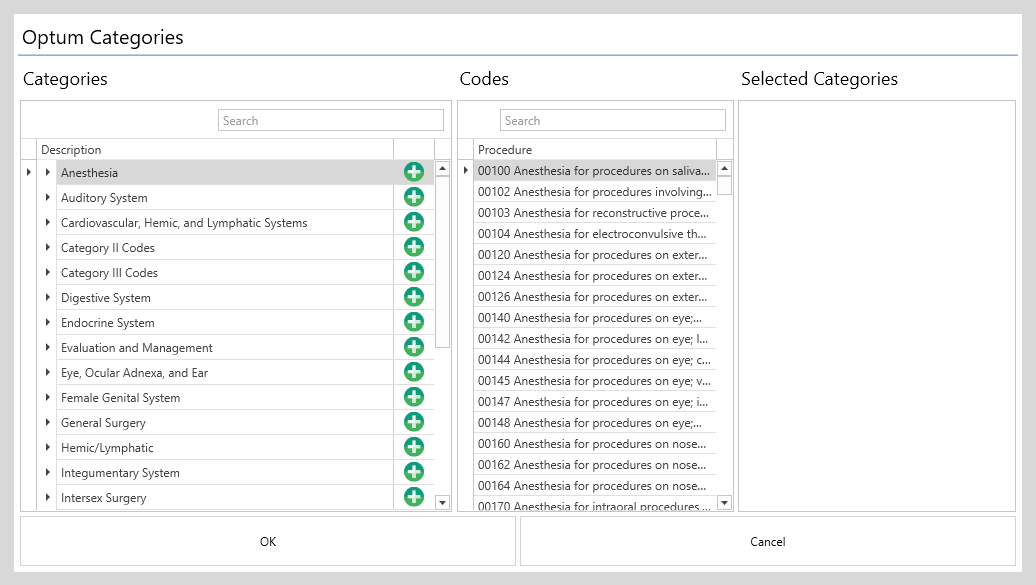Expand the Category III Codes node

48,272
